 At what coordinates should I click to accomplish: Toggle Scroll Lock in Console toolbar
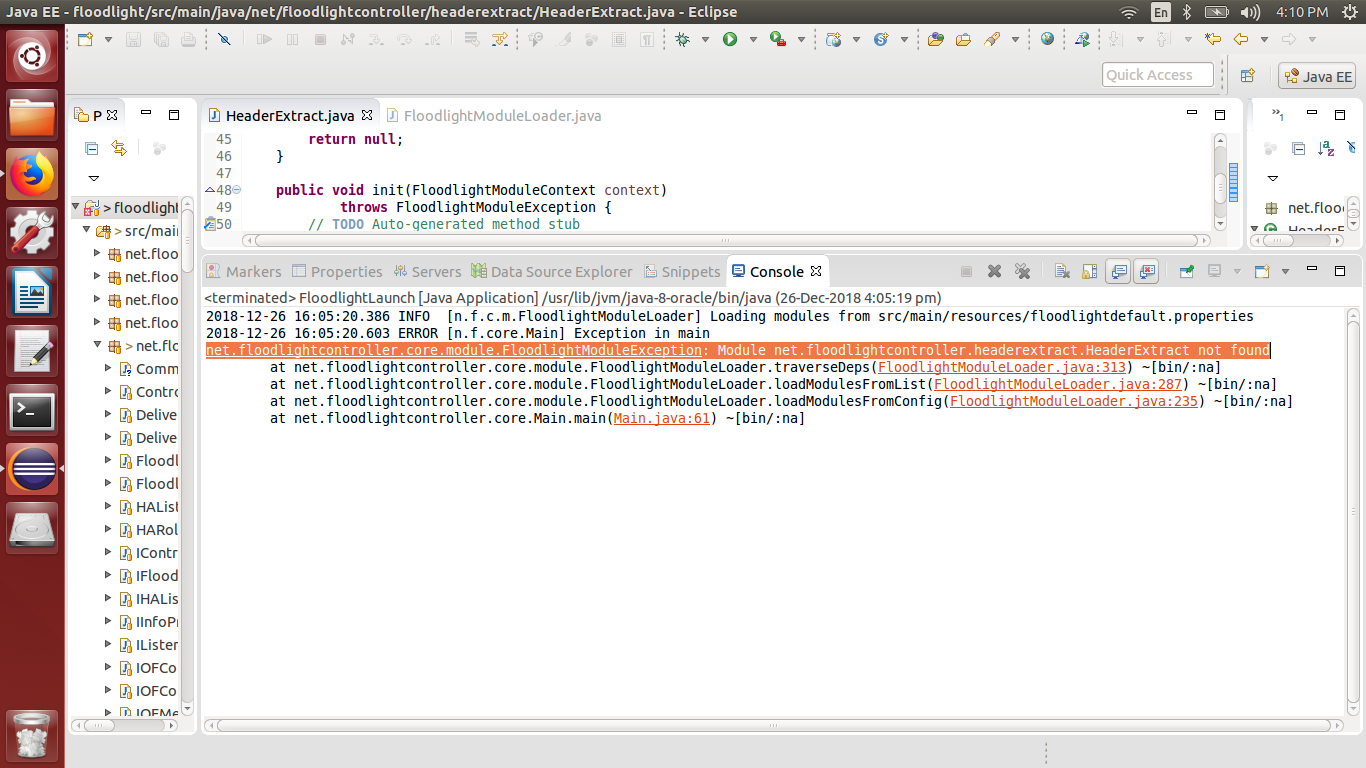pyautogui.click(x=1090, y=271)
